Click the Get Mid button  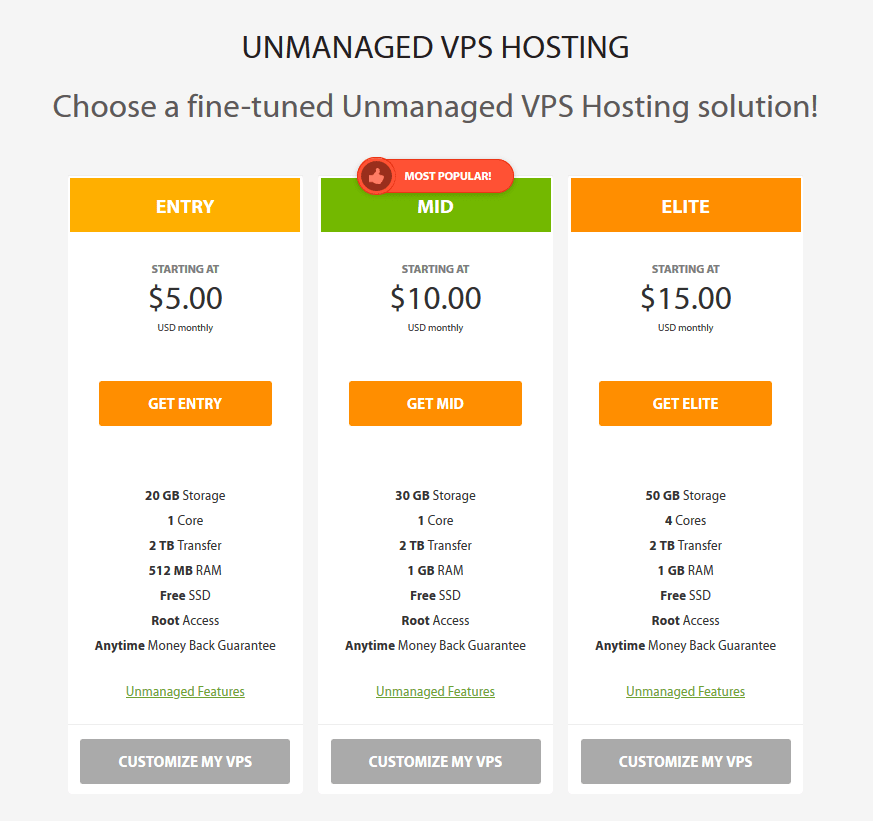(435, 403)
